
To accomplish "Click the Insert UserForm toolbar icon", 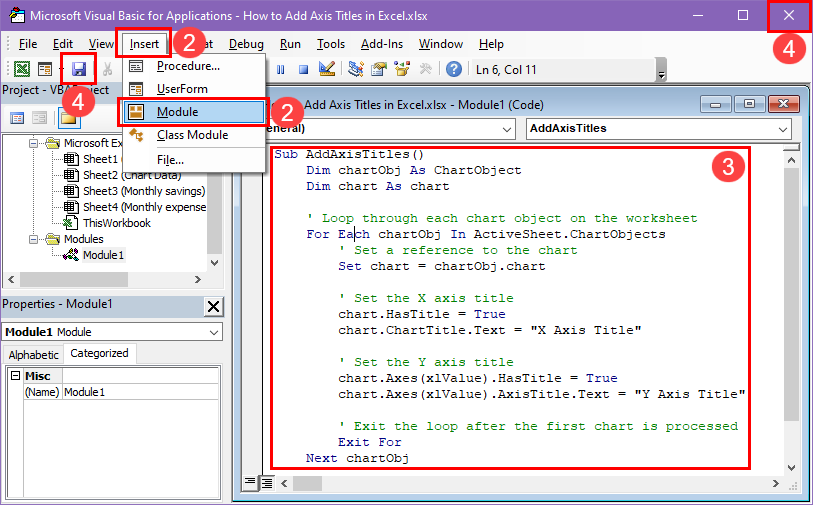I will click(x=45, y=69).
